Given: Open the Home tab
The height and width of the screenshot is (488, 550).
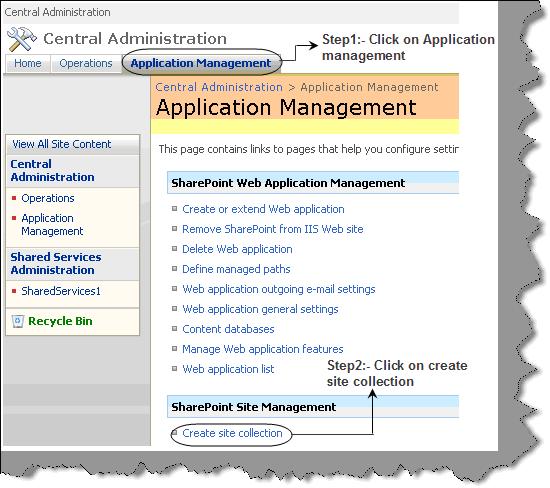Looking at the screenshot, I should pyautogui.click(x=28, y=63).
